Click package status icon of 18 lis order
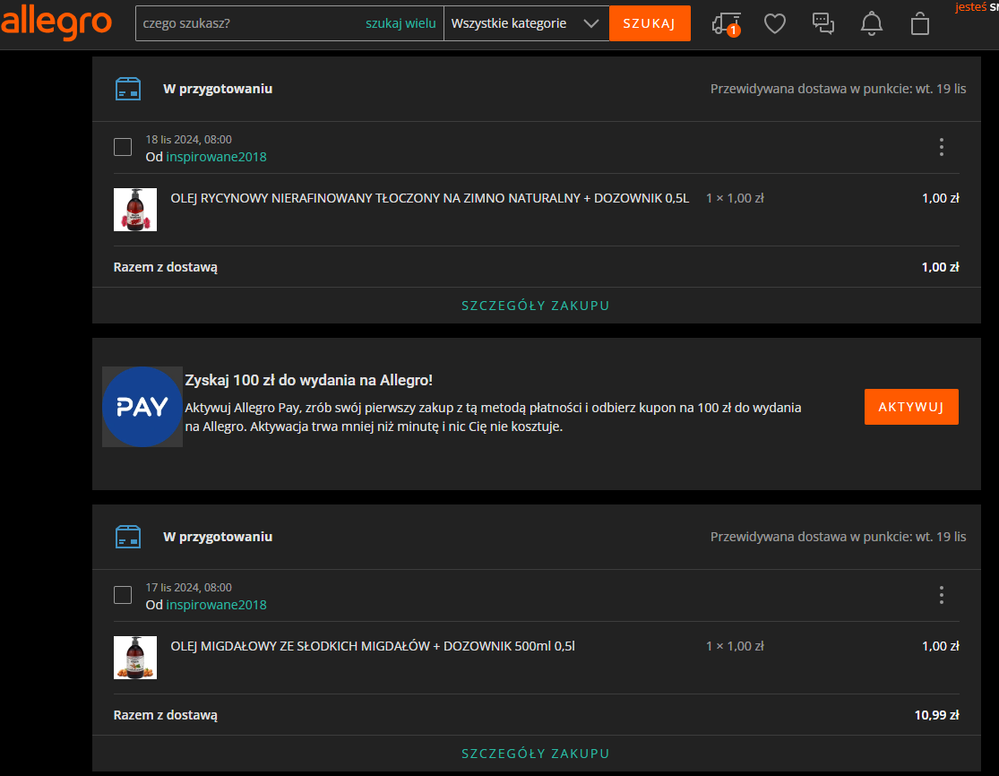This screenshot has width=999, height=776. [x=128, y=89]
